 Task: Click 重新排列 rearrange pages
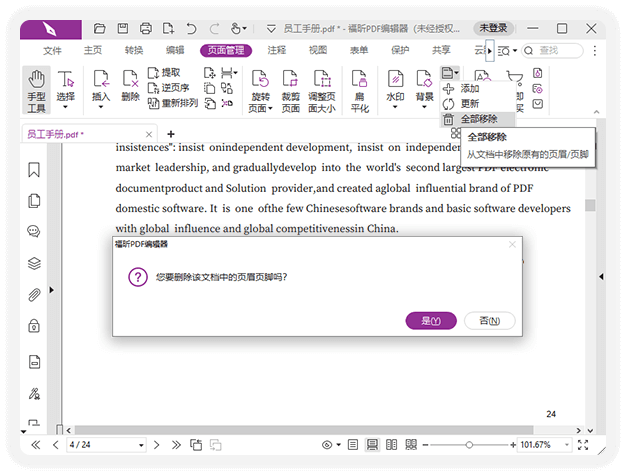pos(172,103)
